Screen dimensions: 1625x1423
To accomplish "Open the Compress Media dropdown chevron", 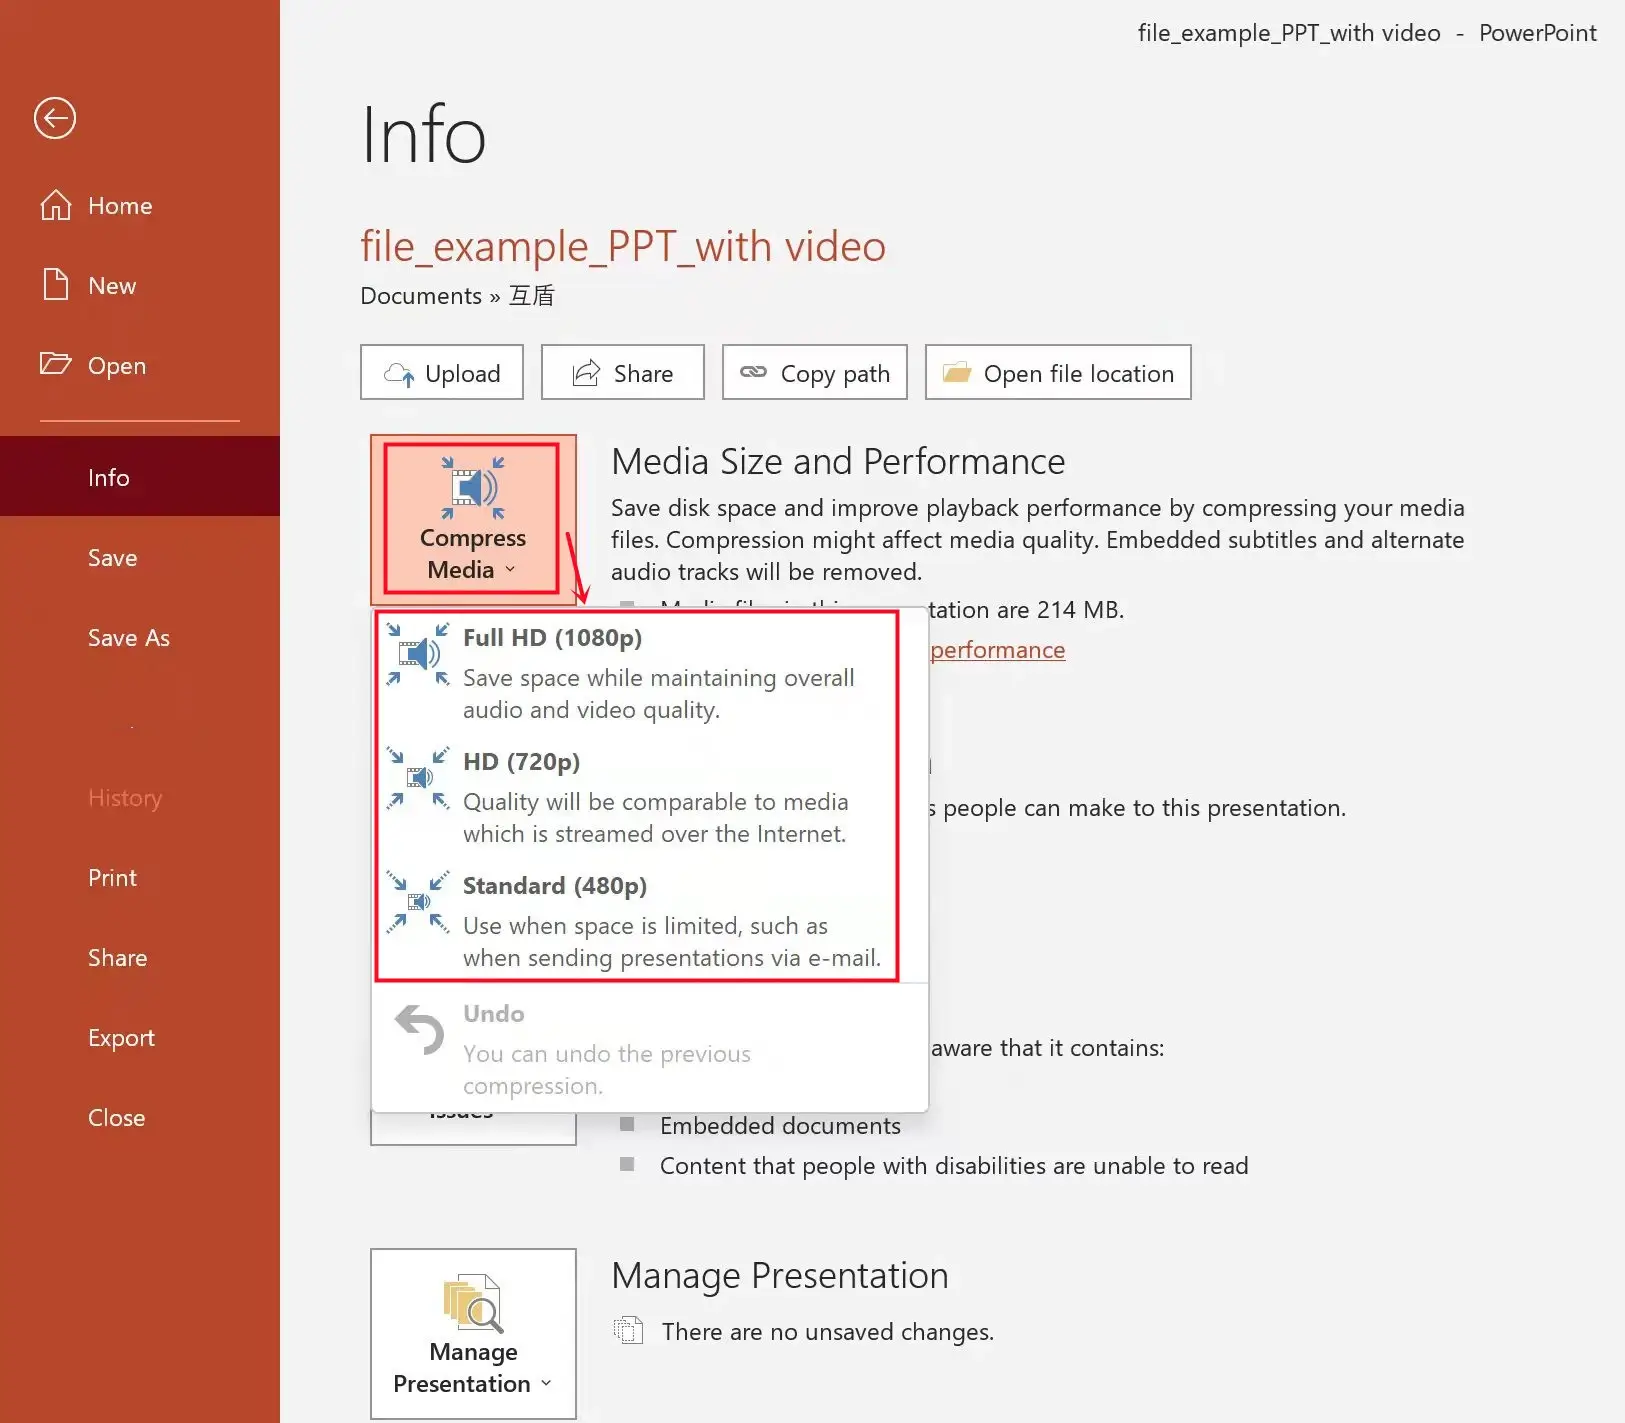I will (x=512, y=569).
